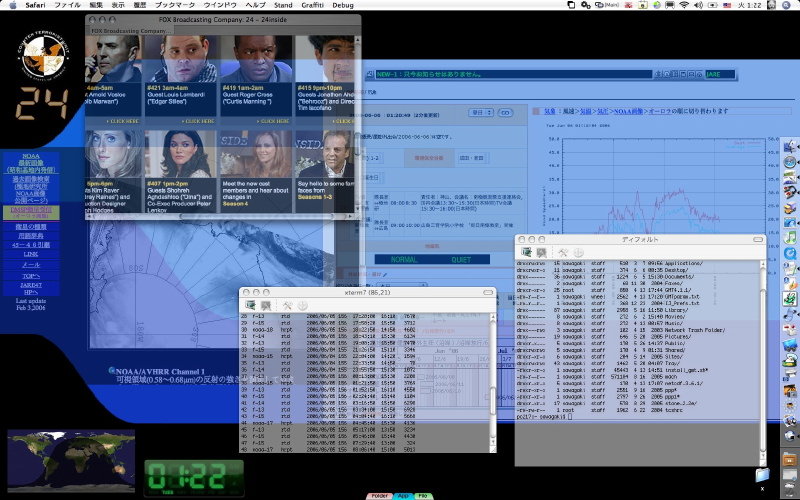The width and height of the screenshot is (800, 500).
Task: Select the FOX Broadcasting Company tab
Action: tap(130, 31)
